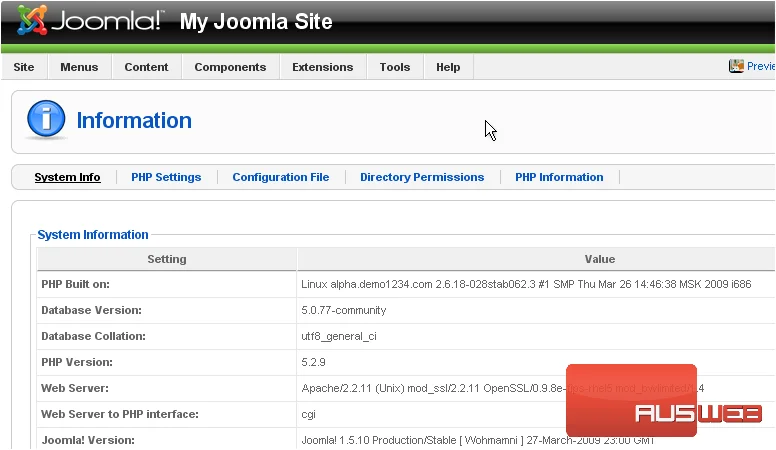Click the Preview link
Image resolution: width=776 pixels, height=450 pixels.
(x=761, y=66)
